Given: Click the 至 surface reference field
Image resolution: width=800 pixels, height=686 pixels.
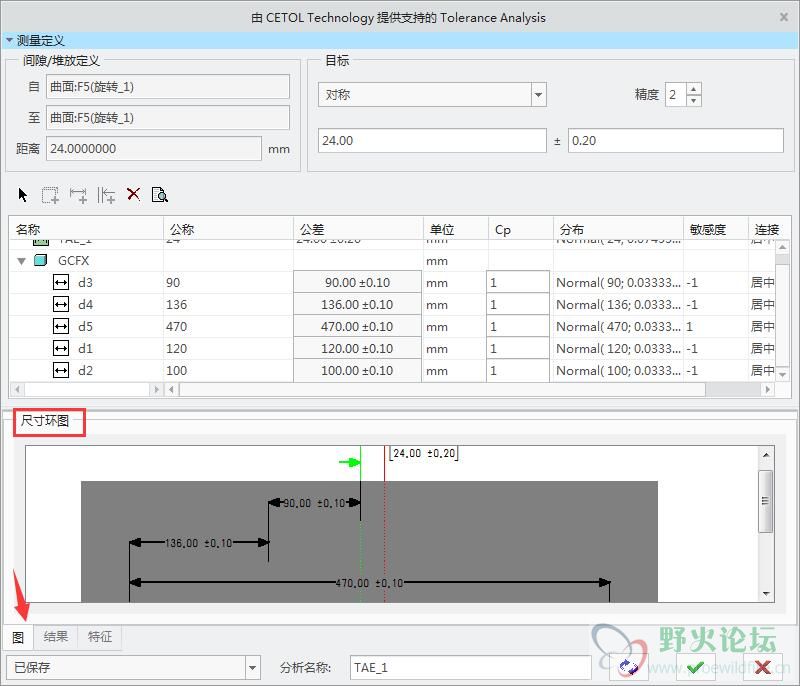Looking at the screenshot, I should pos(168,118).
